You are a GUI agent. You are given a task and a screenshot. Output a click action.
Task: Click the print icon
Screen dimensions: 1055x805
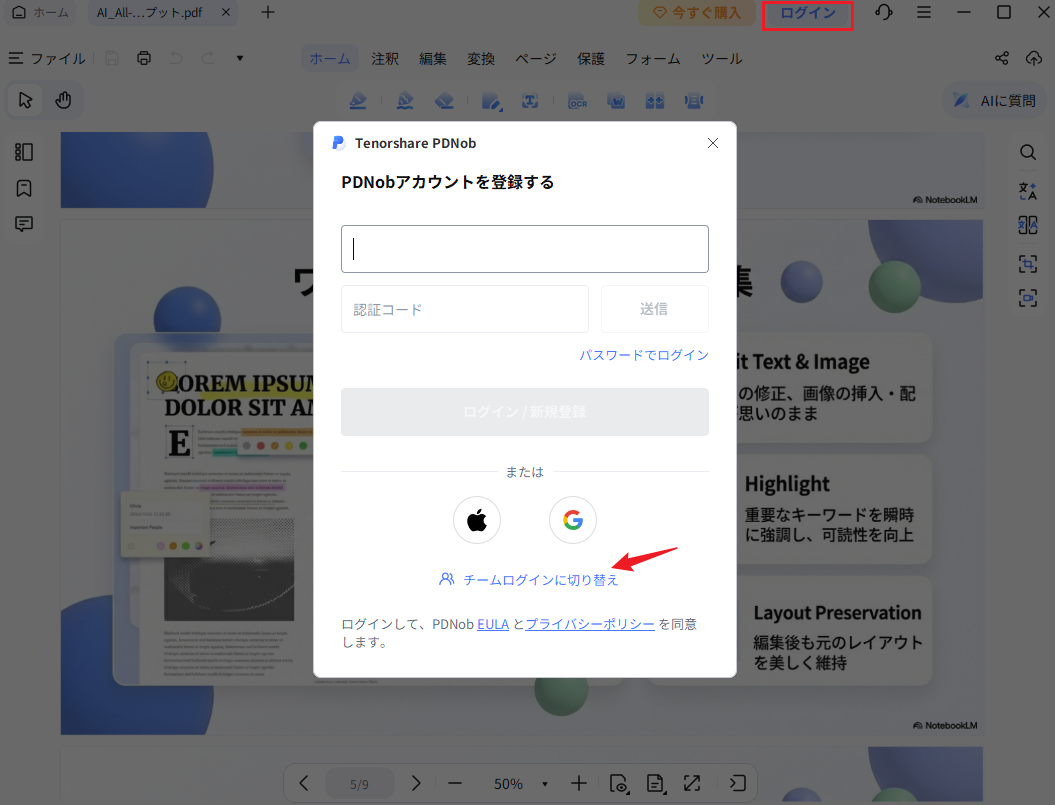click(x=144, y=59)
